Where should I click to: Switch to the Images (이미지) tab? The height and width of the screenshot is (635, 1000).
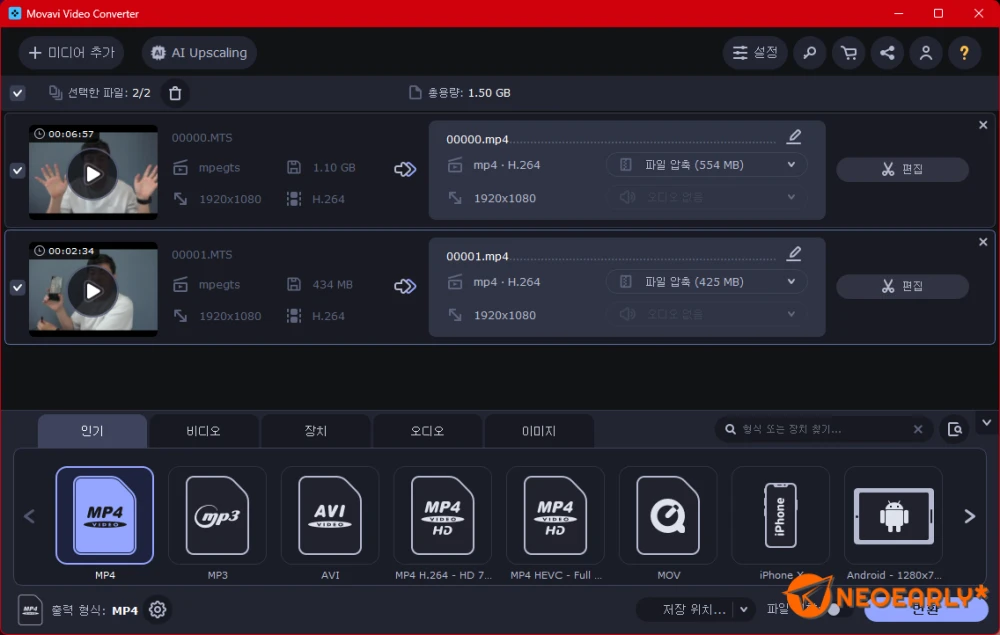(x=540, y=431)
